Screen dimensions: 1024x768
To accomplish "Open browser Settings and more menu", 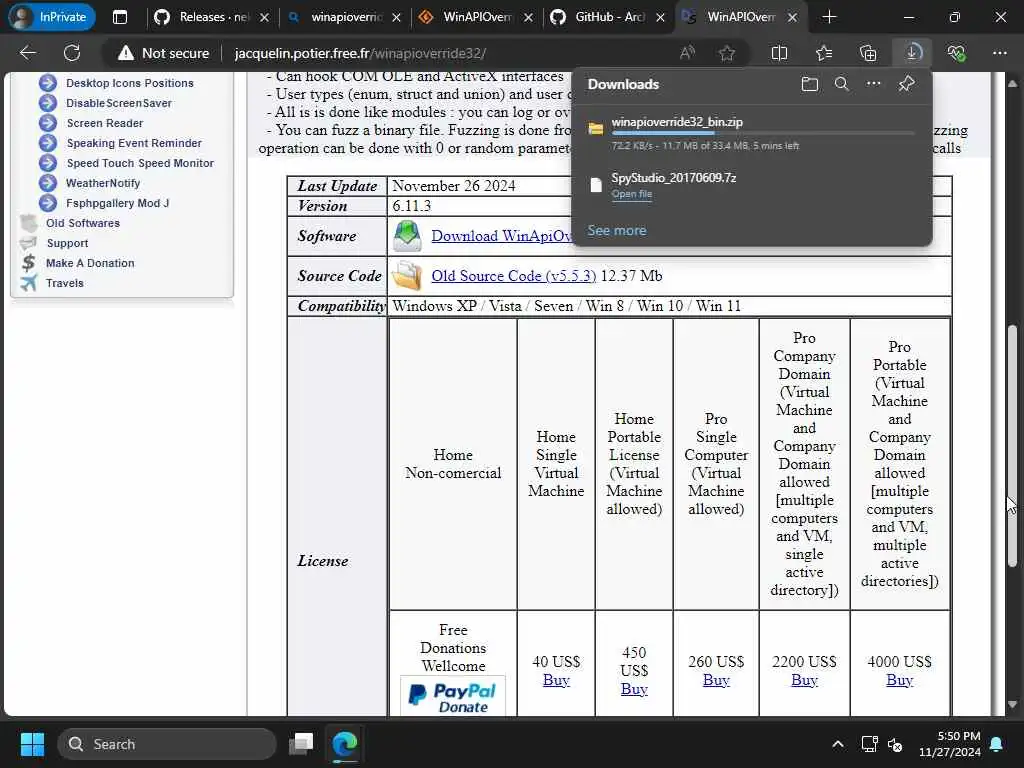I will pyautogui.click(x=1000, y=54).
